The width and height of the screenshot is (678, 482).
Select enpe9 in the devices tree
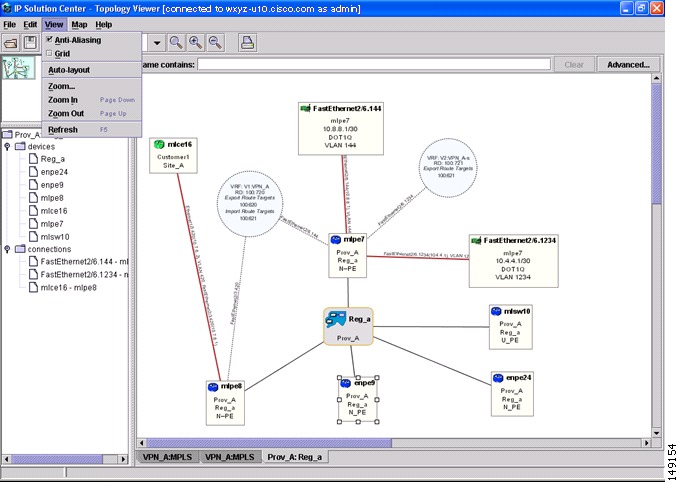pos(52,185)
